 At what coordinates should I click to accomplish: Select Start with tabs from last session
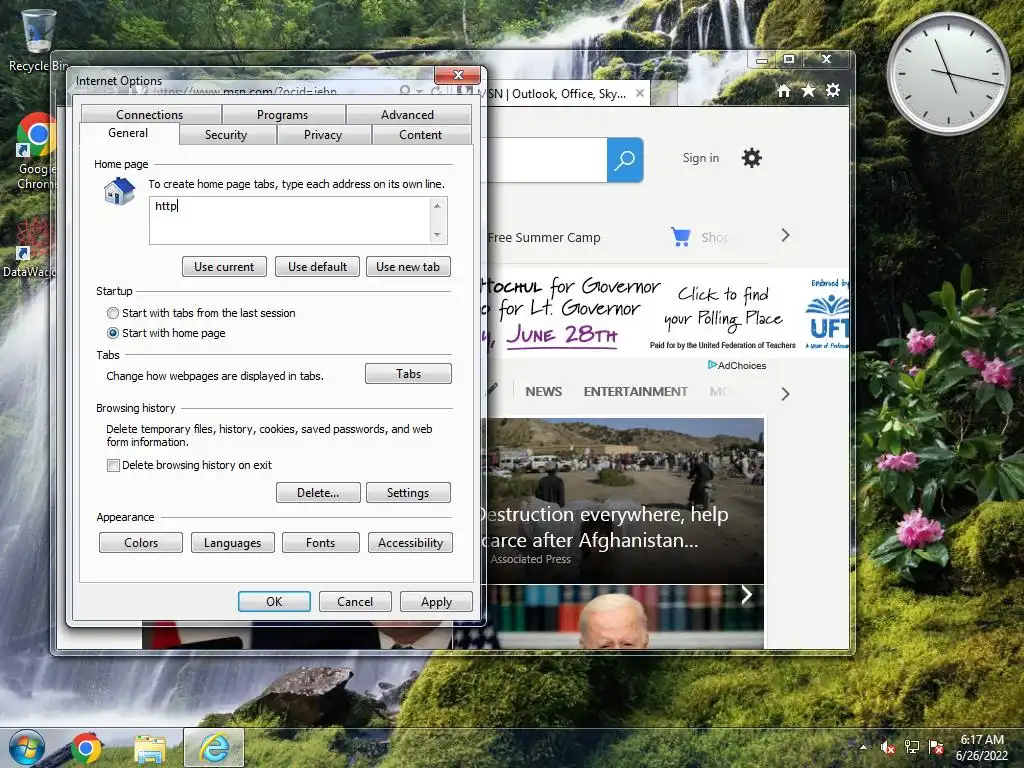[x=113, y=313]
